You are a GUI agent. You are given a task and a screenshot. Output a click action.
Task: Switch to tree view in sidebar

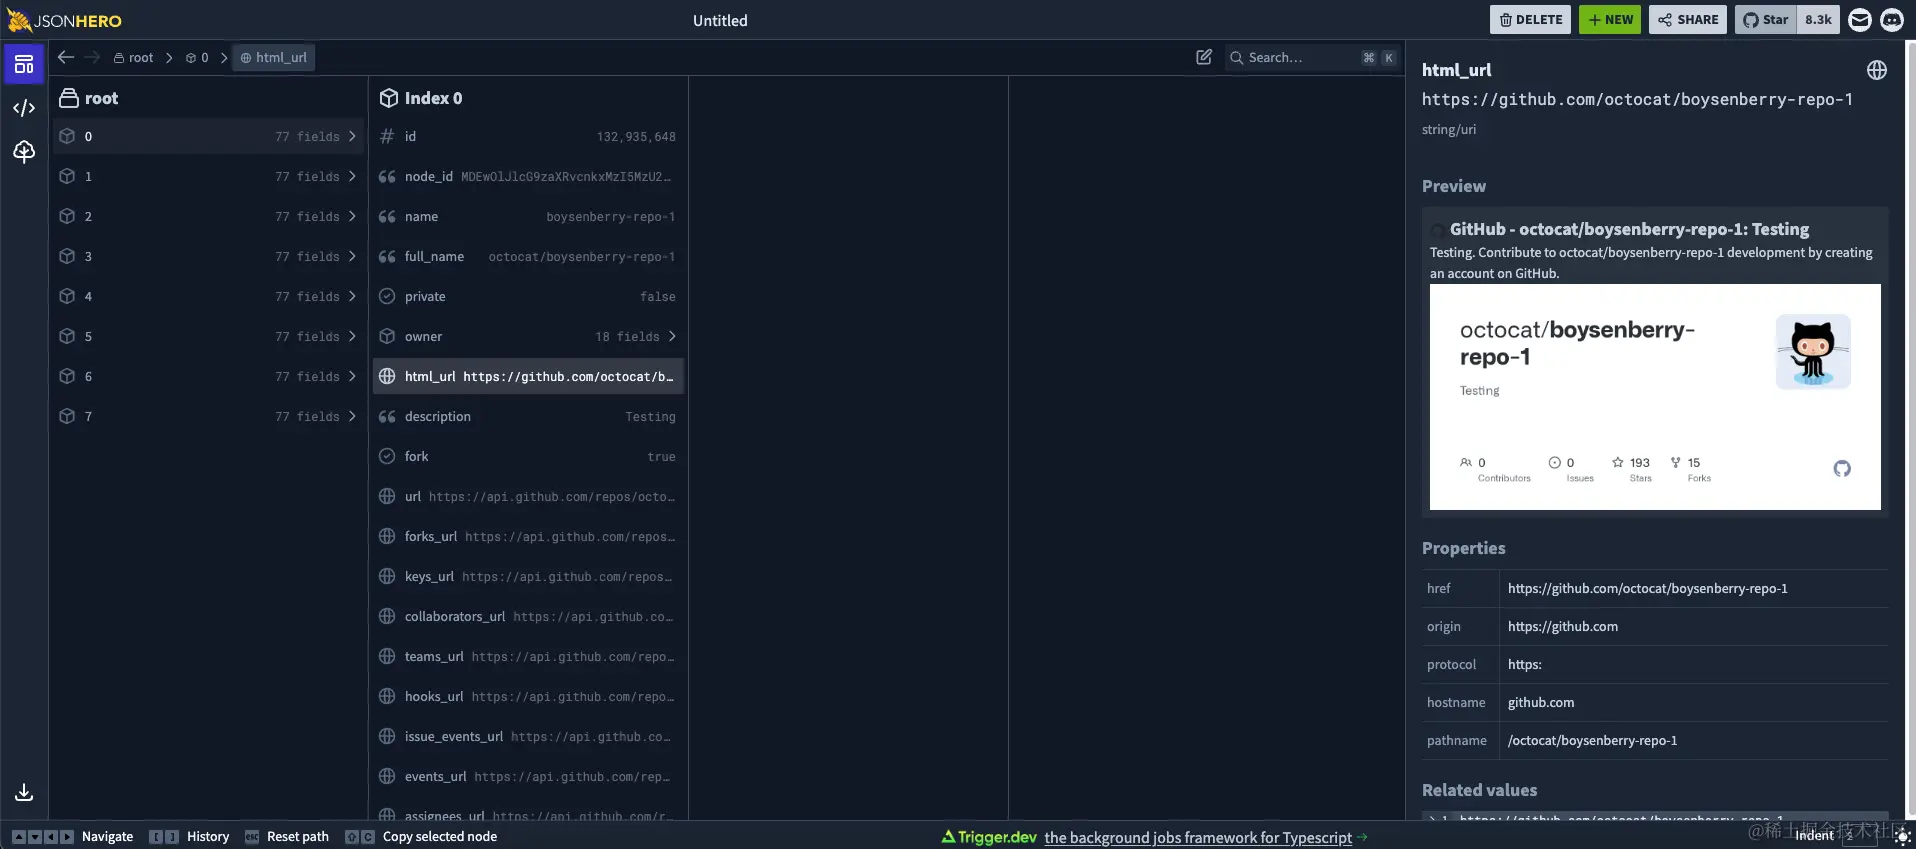pos(24,151)
